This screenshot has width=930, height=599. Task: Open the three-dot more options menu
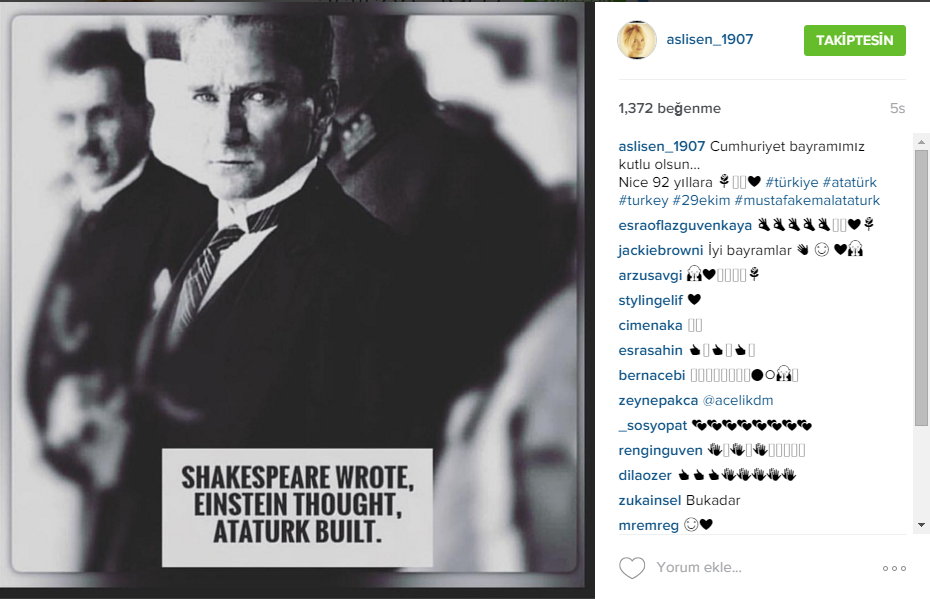(x=893, y=568)
